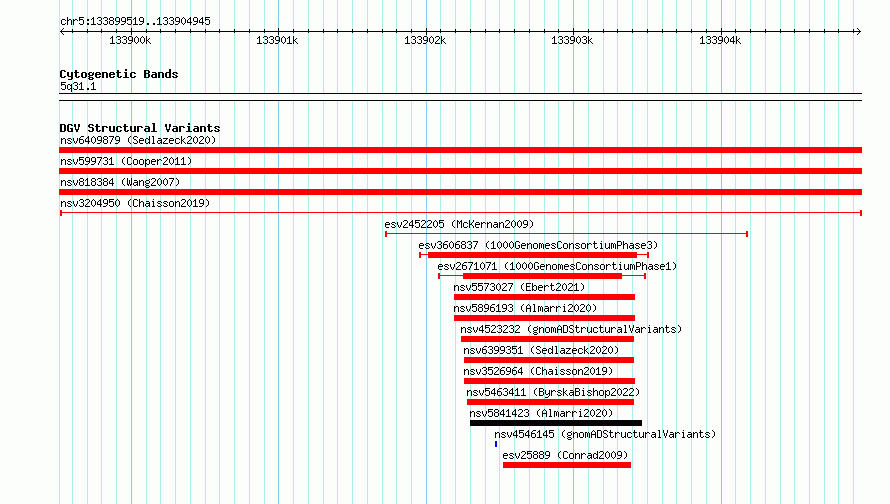Click the nsv4523232 red bar
This screenshot has width=890, height=504.
tap(547, 339)
